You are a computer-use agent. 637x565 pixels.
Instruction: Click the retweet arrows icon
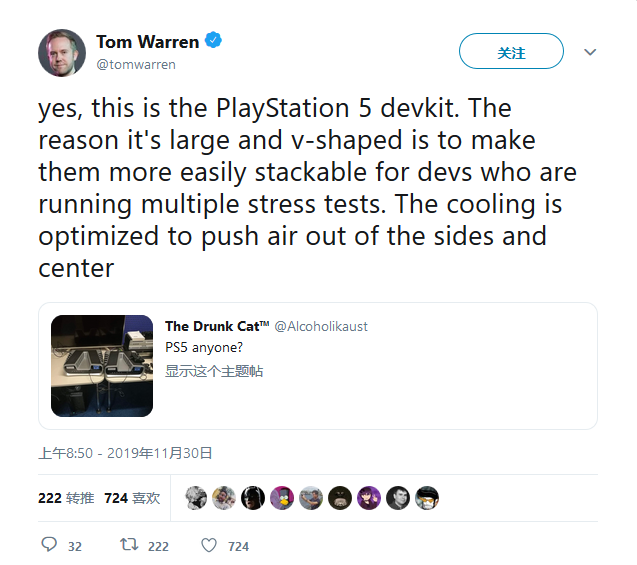click(x=129, y=545)
